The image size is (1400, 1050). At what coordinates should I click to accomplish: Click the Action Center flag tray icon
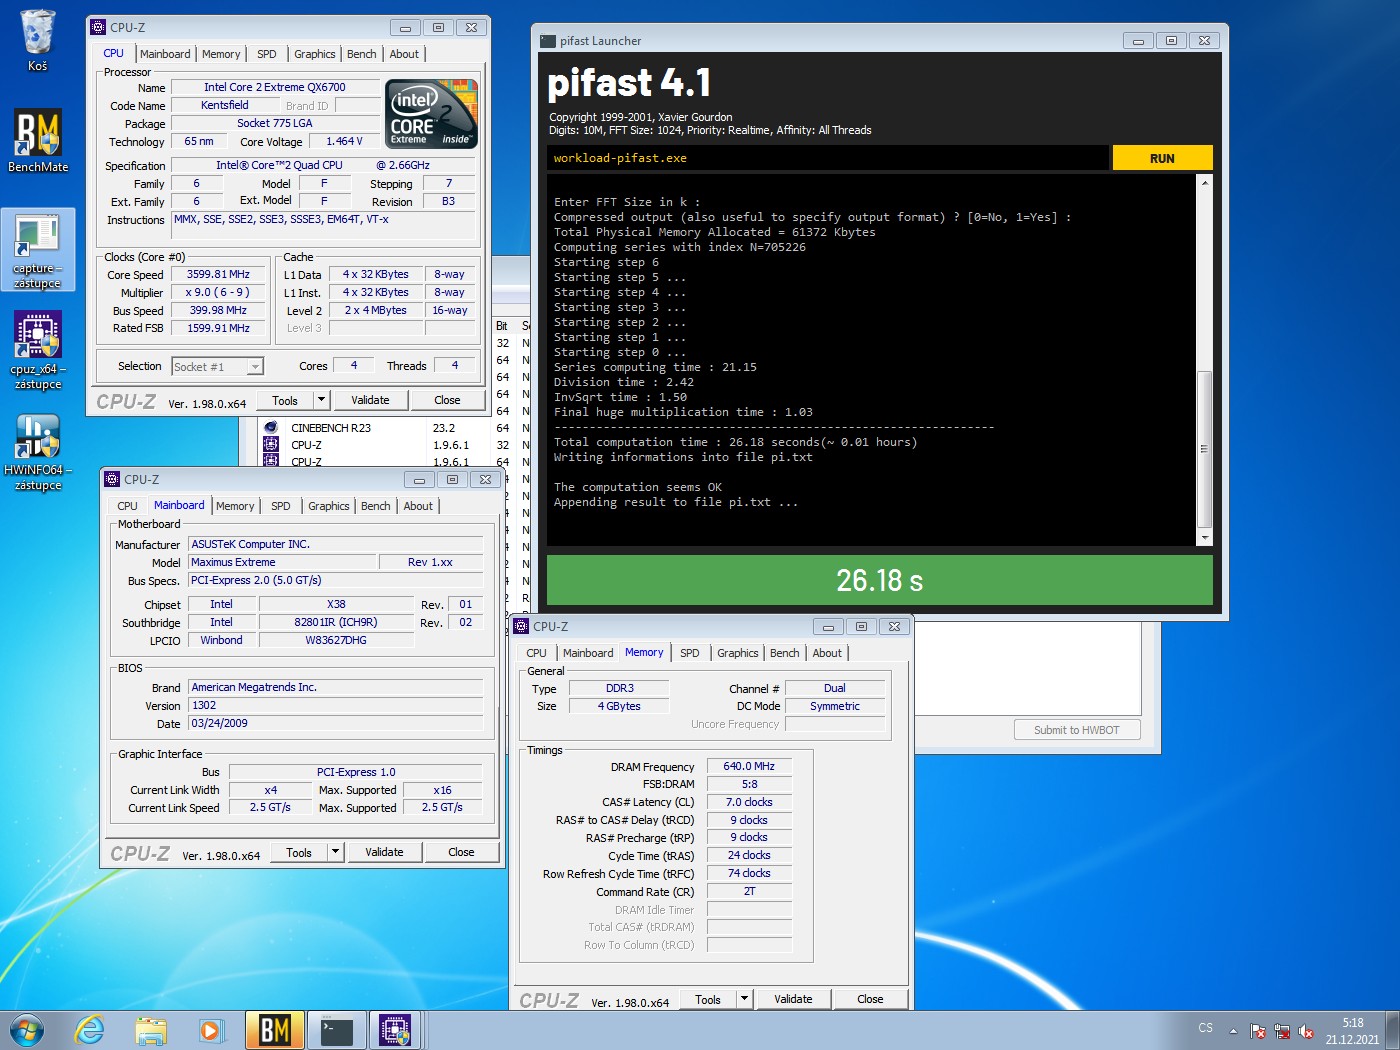coord(1258,1031)
